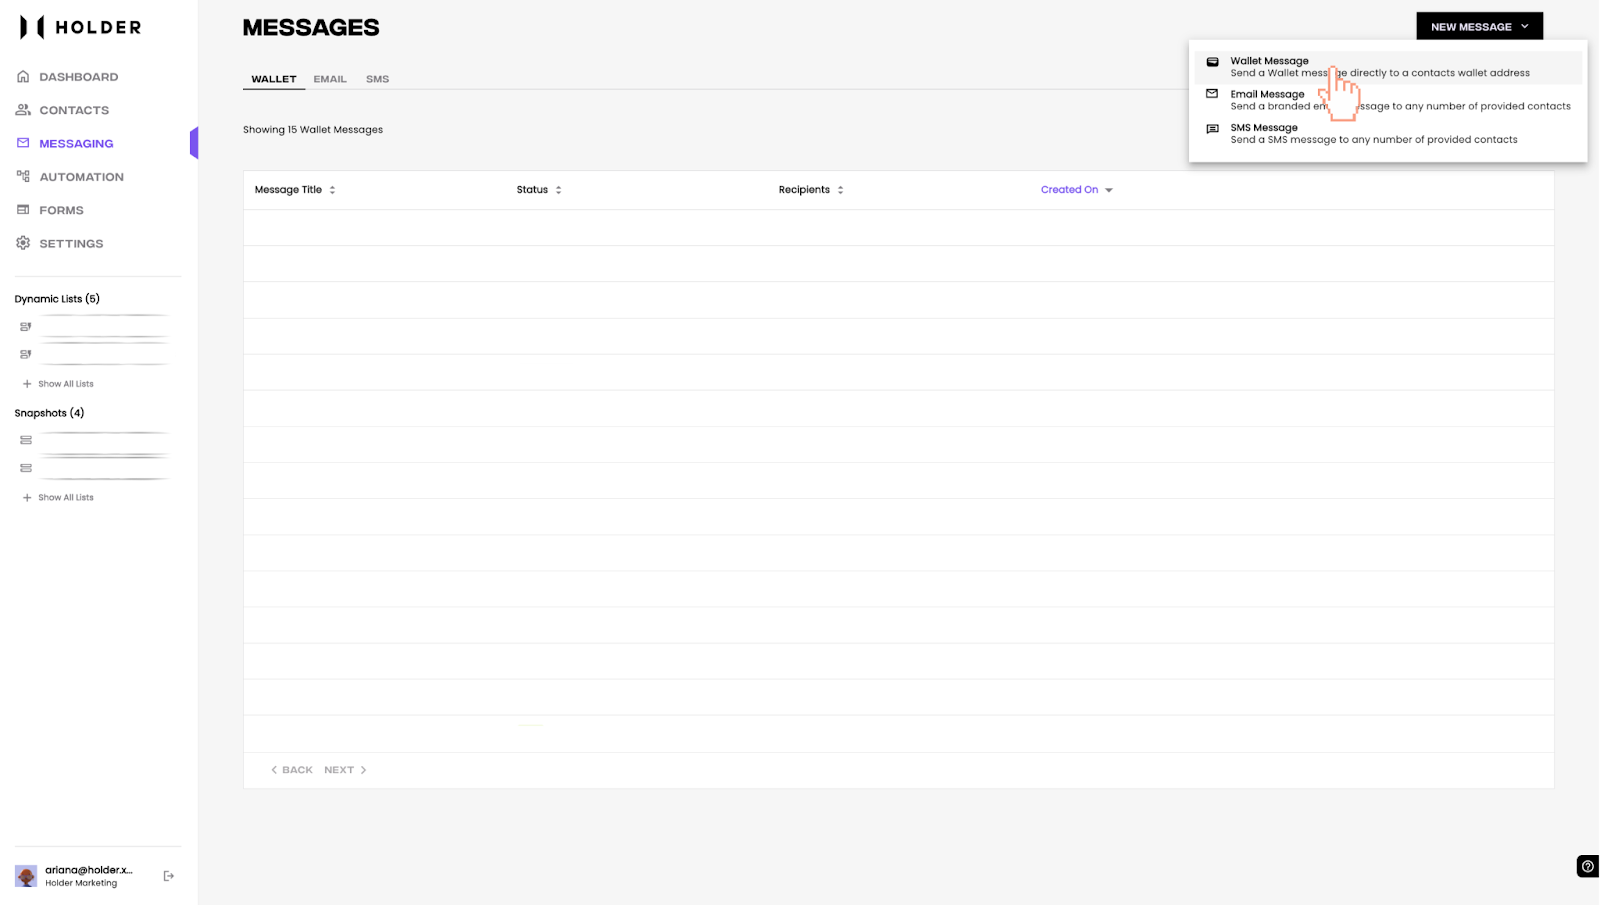Open first dynamic list icon
Viewport: 1600px width, 905px height.
pos(26,327)
